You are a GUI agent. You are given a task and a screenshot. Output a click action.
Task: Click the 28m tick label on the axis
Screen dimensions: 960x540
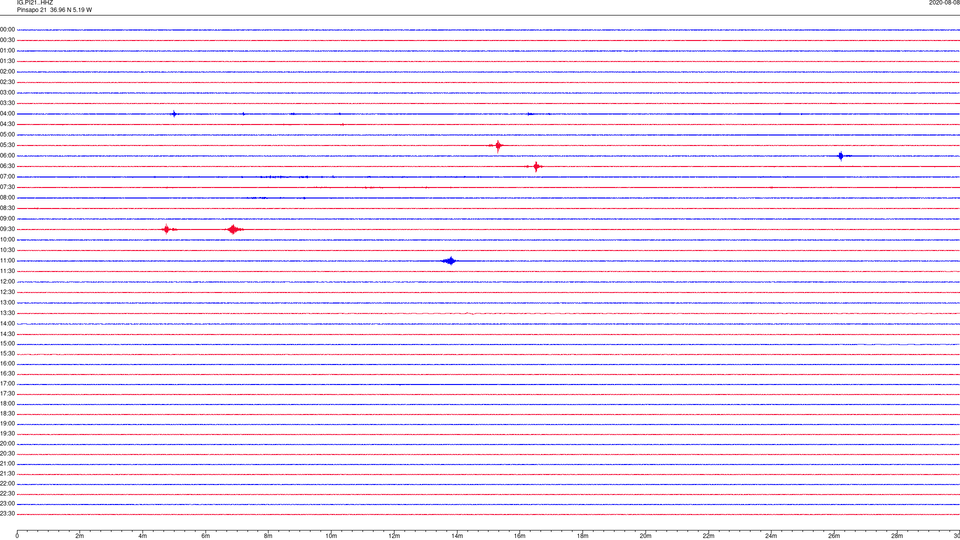[x=897, y=536]
